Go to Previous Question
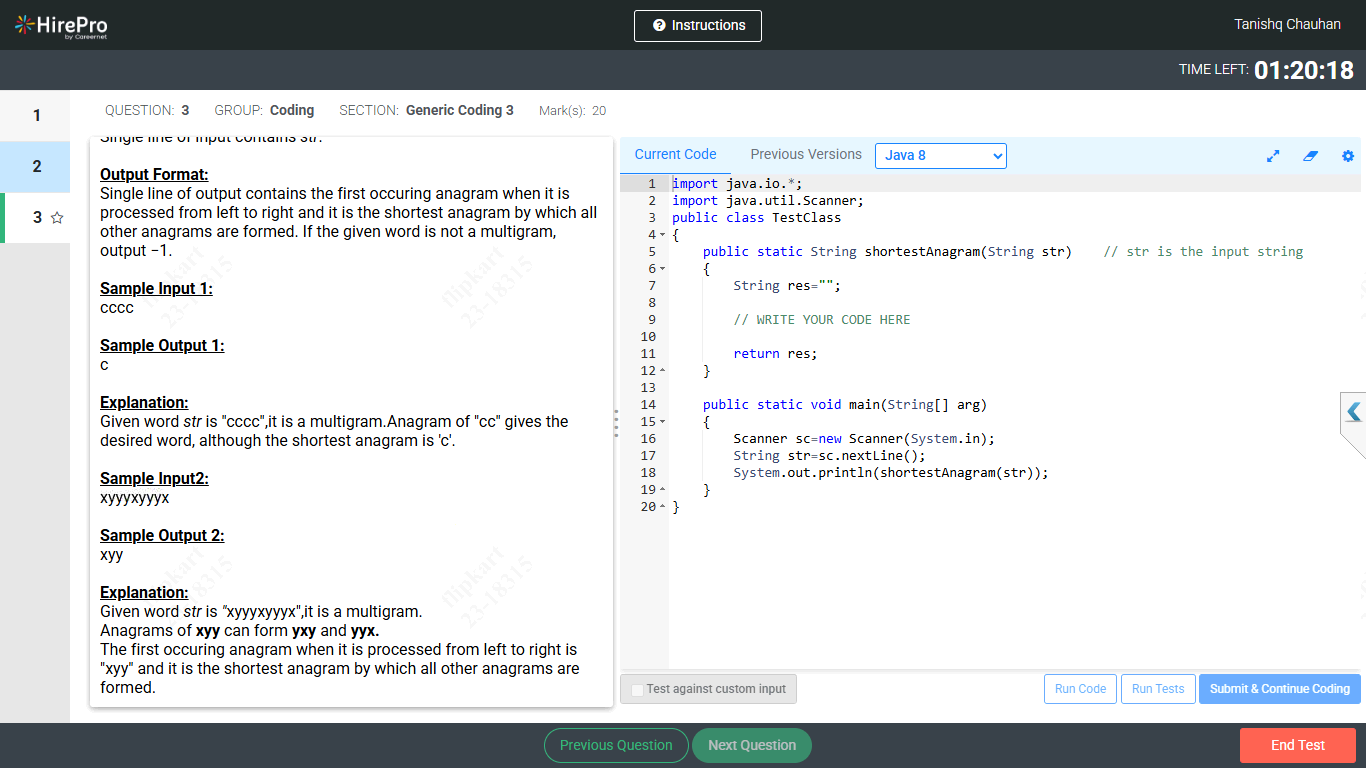This screenshot has height=768, width=1366. tap(616, 745)
